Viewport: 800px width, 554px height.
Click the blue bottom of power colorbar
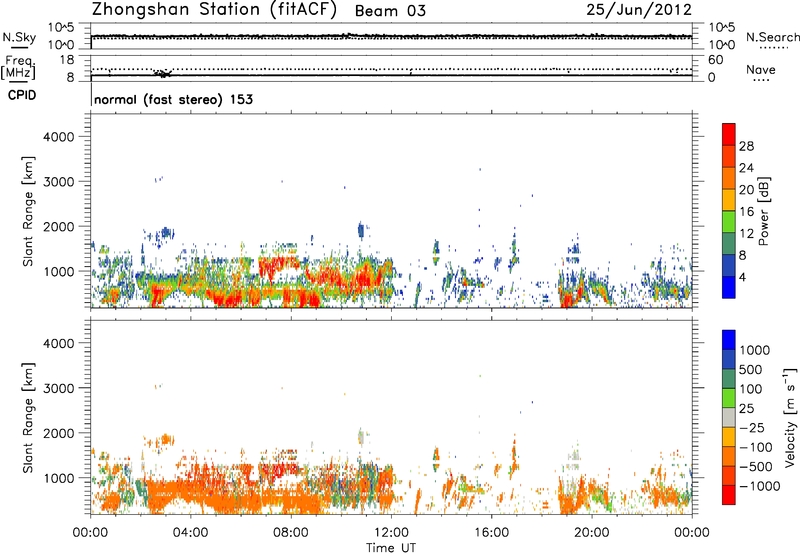coord(729,287)
